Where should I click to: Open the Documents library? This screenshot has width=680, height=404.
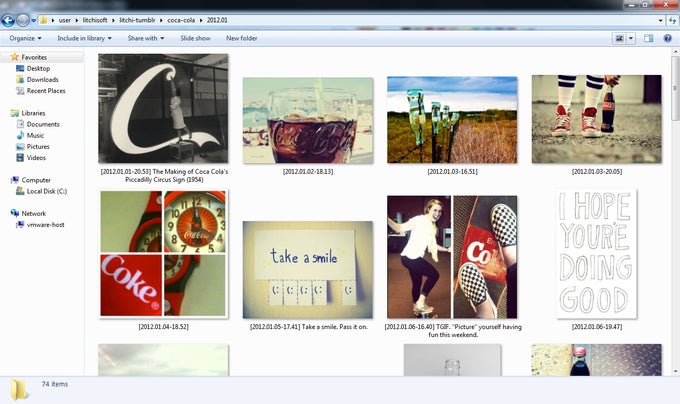click(x=43, y=124)
